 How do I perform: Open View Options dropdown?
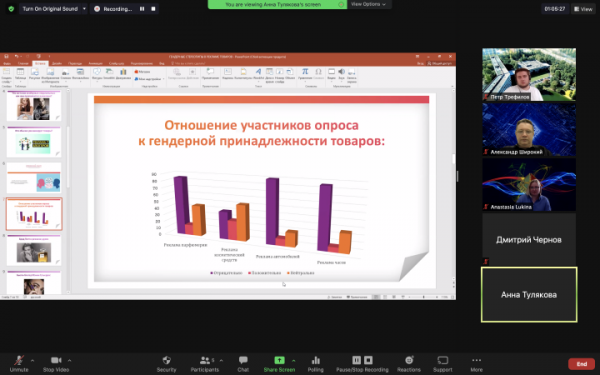point(368,4)
